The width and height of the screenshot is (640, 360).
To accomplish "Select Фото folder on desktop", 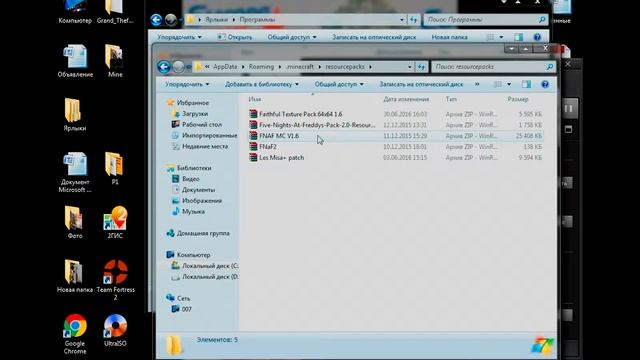I will pos(75,223).
